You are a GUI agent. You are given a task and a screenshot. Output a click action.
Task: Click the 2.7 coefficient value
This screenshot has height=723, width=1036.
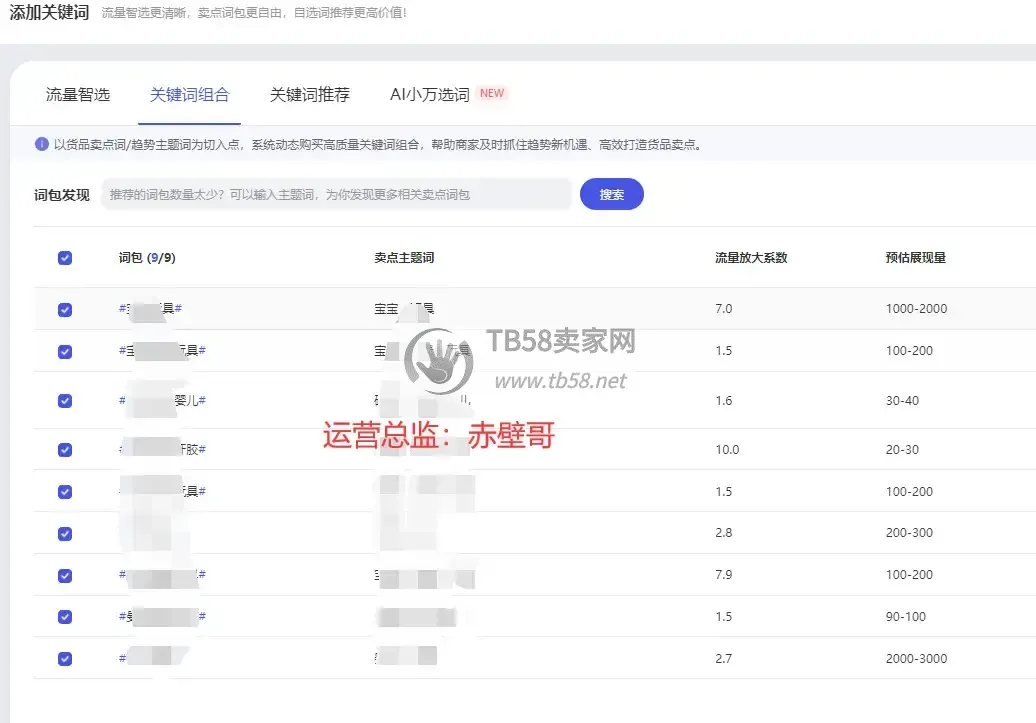(723, 658)
